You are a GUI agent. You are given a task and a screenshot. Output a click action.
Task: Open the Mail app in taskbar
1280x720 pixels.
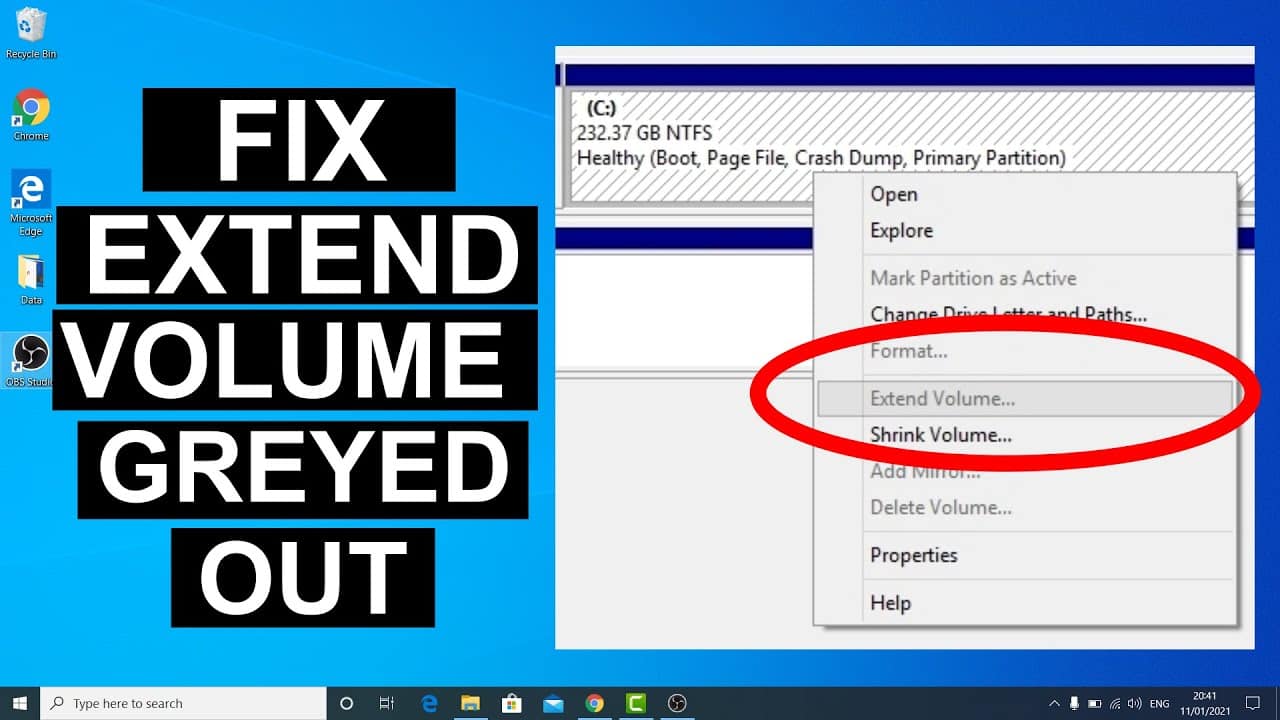(x=553, y=703)
